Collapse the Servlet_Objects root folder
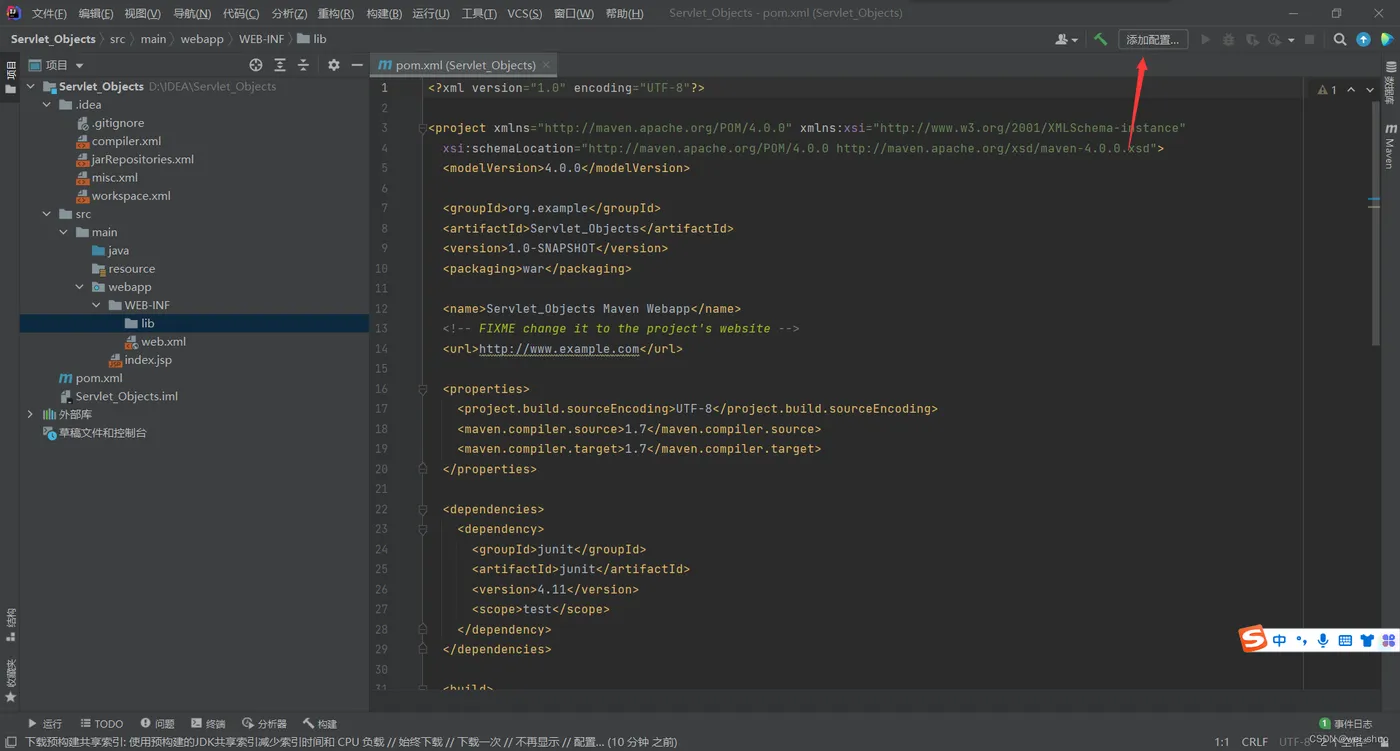The image size is (1400, 751). (30, 87)
